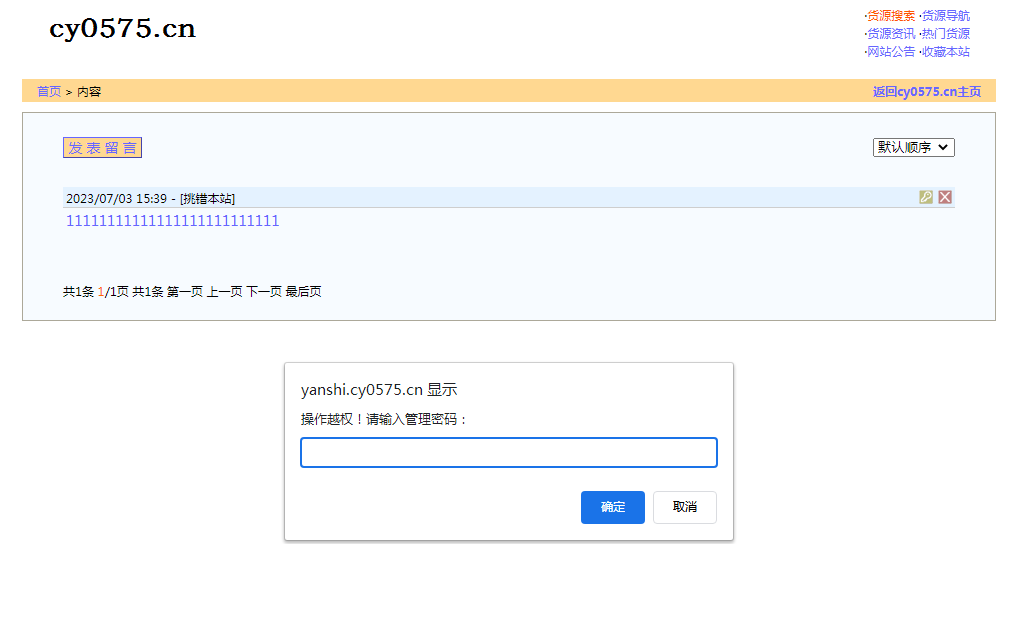
Task: Open the 网站公告 link
Action: click(891, 52)
